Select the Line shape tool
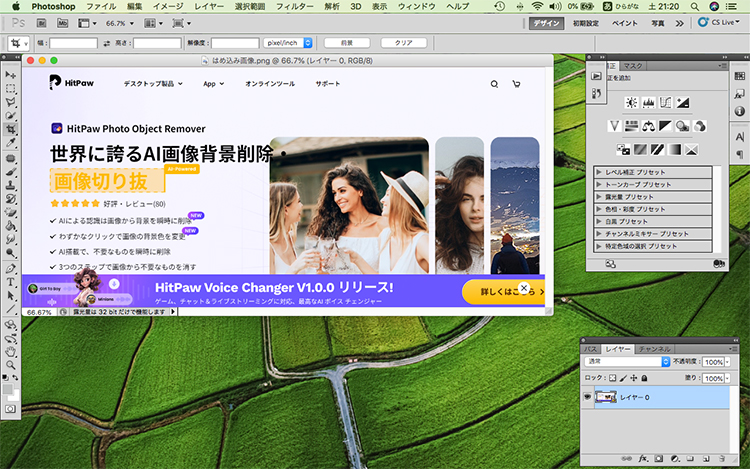This screenshot has width=750, height=469. 11,309
